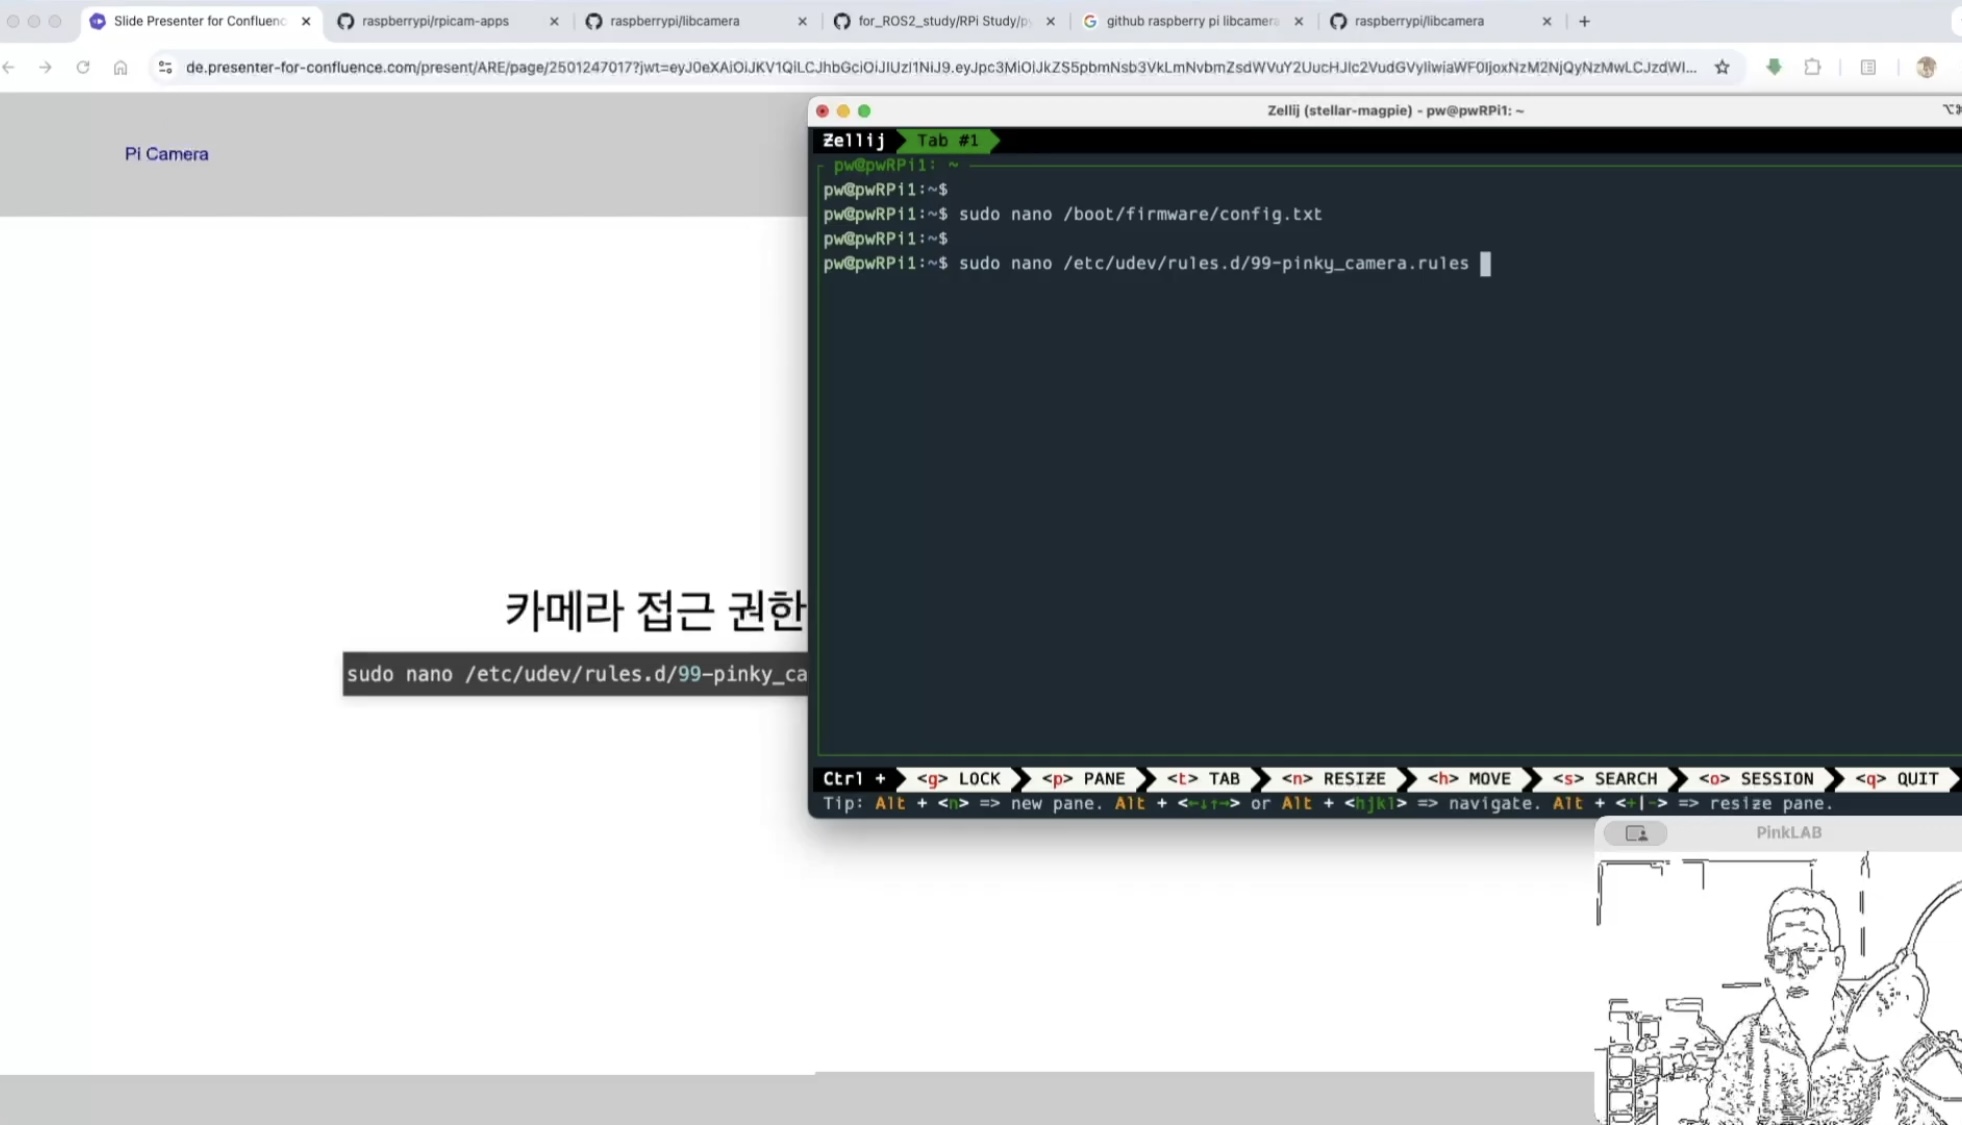The image size is (1962, 1125).
Task: Click the site settings icon in address bar
Action: click(x=165, y=67)
